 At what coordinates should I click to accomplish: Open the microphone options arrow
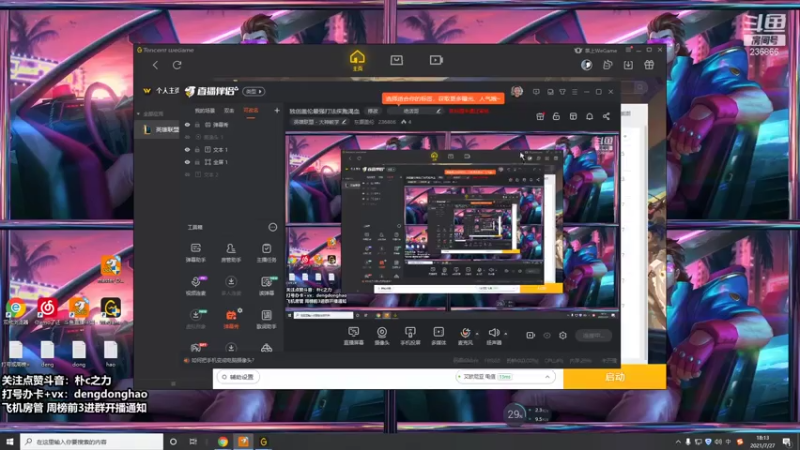(477, 334)
